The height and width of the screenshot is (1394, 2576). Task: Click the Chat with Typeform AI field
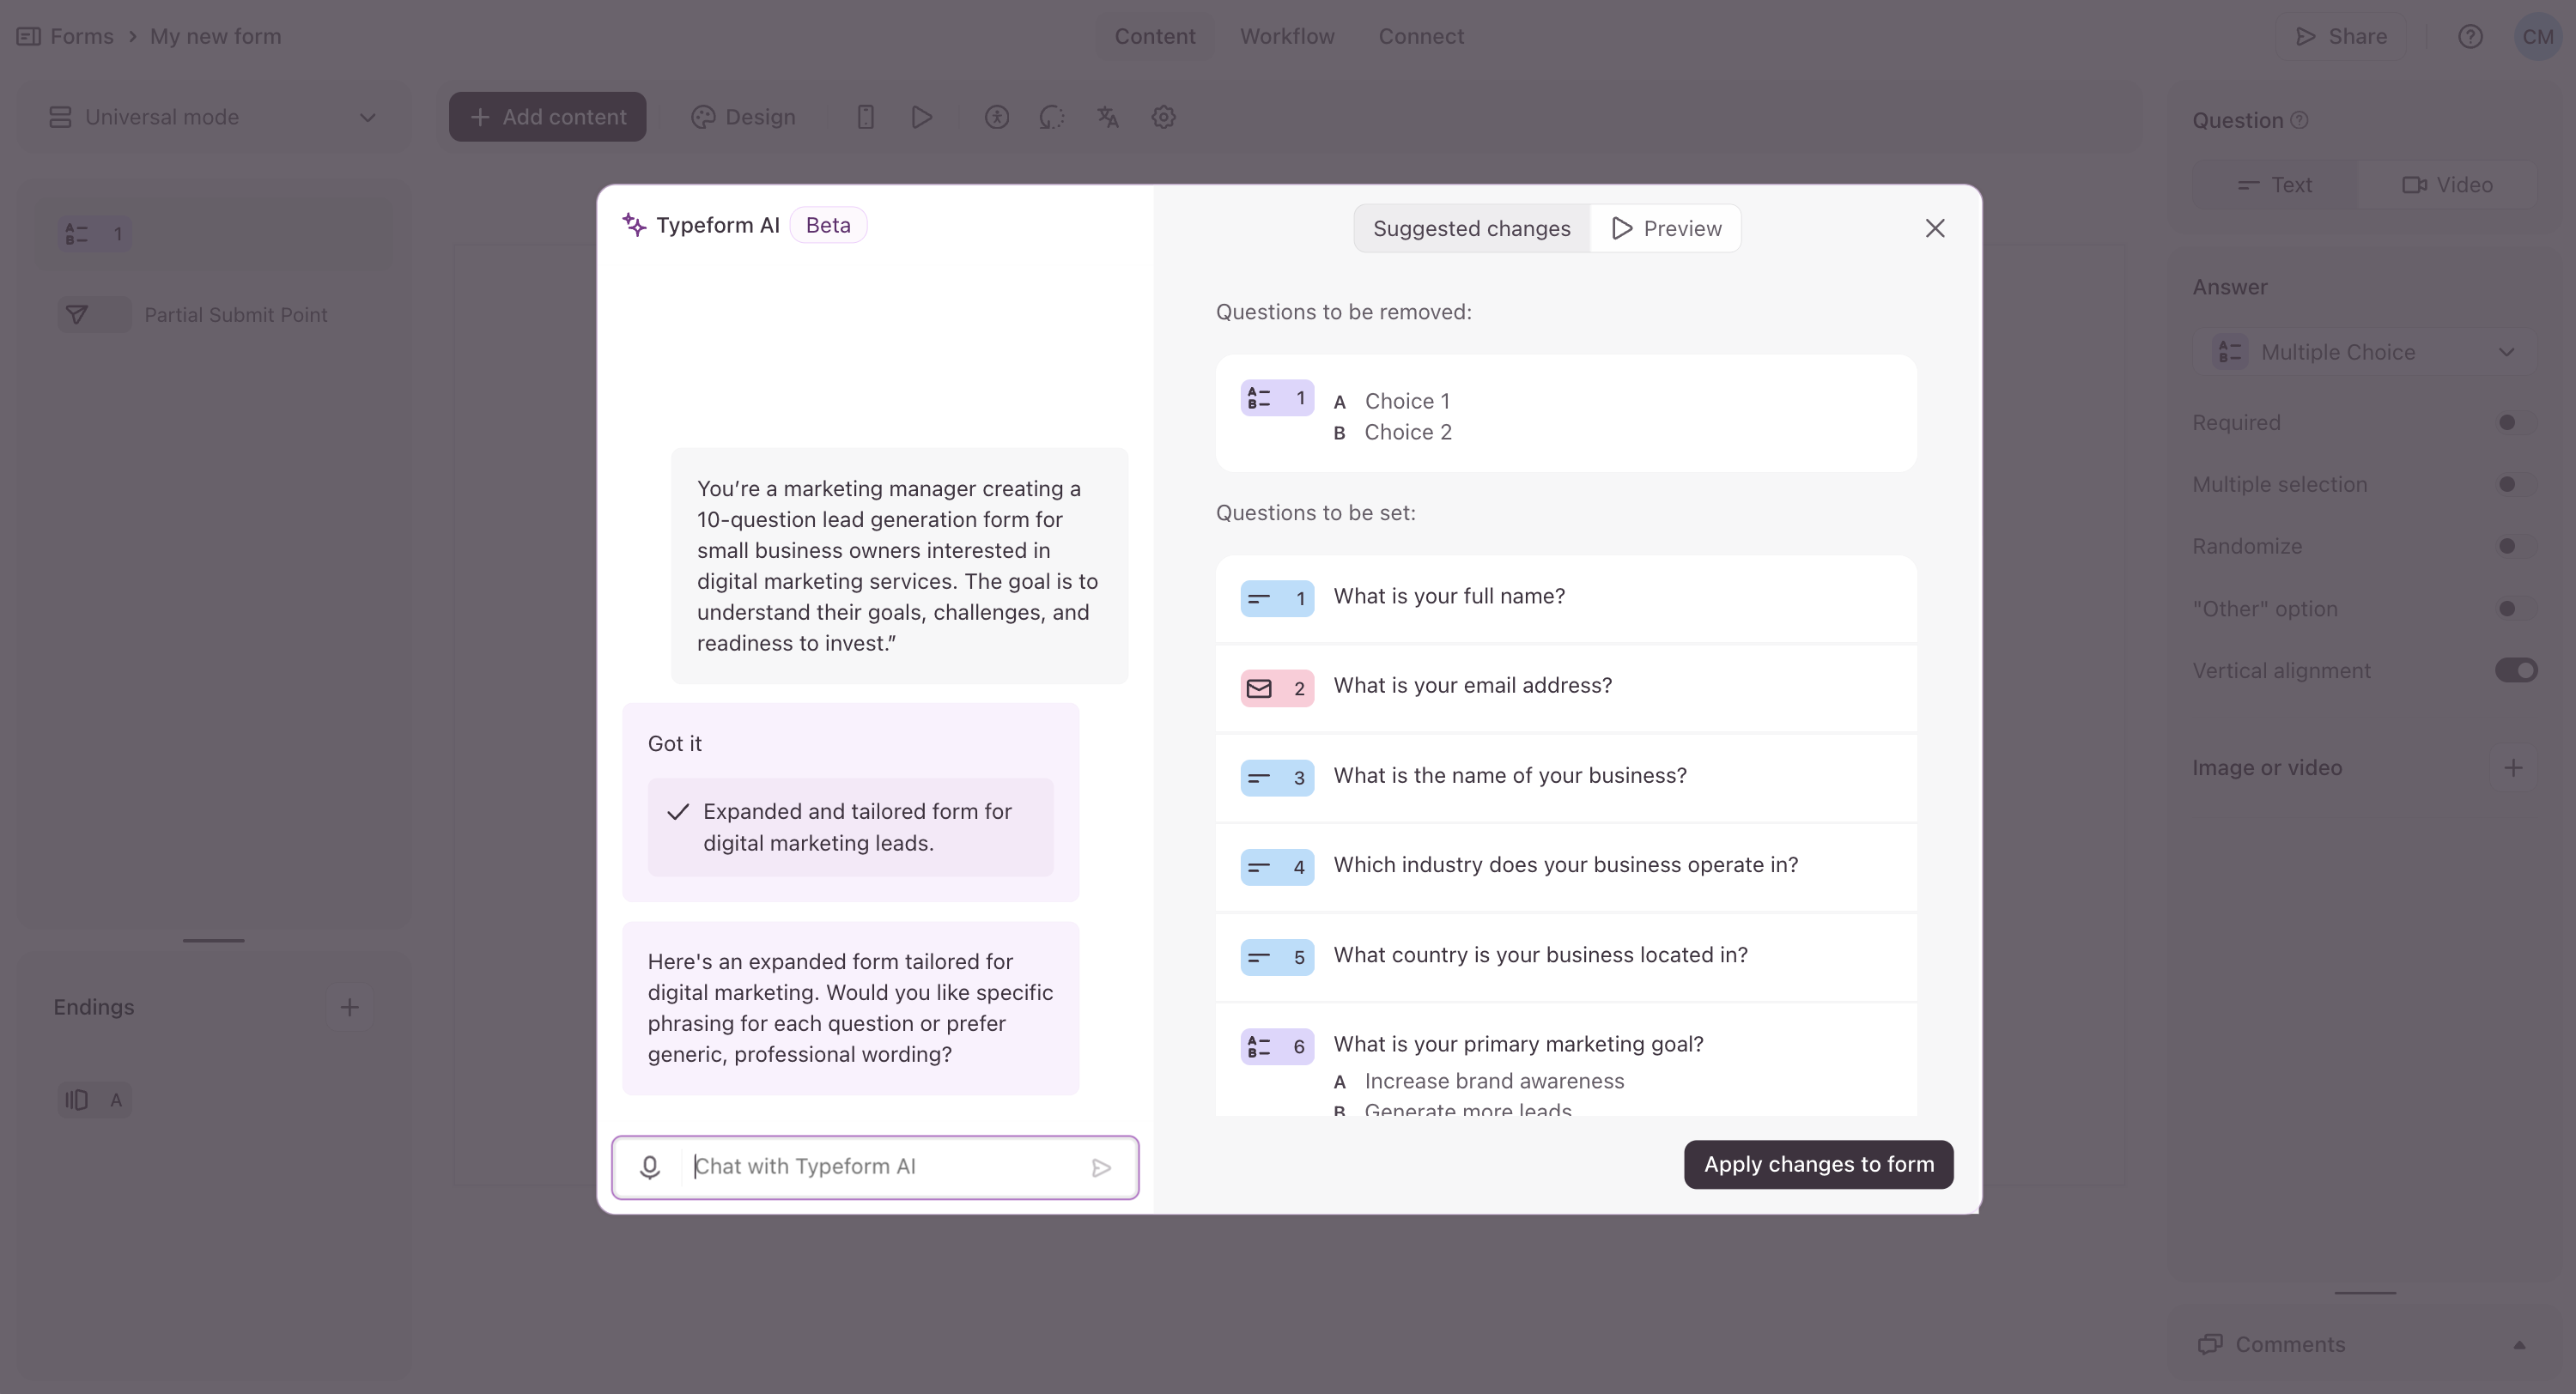pos(885,1167)
